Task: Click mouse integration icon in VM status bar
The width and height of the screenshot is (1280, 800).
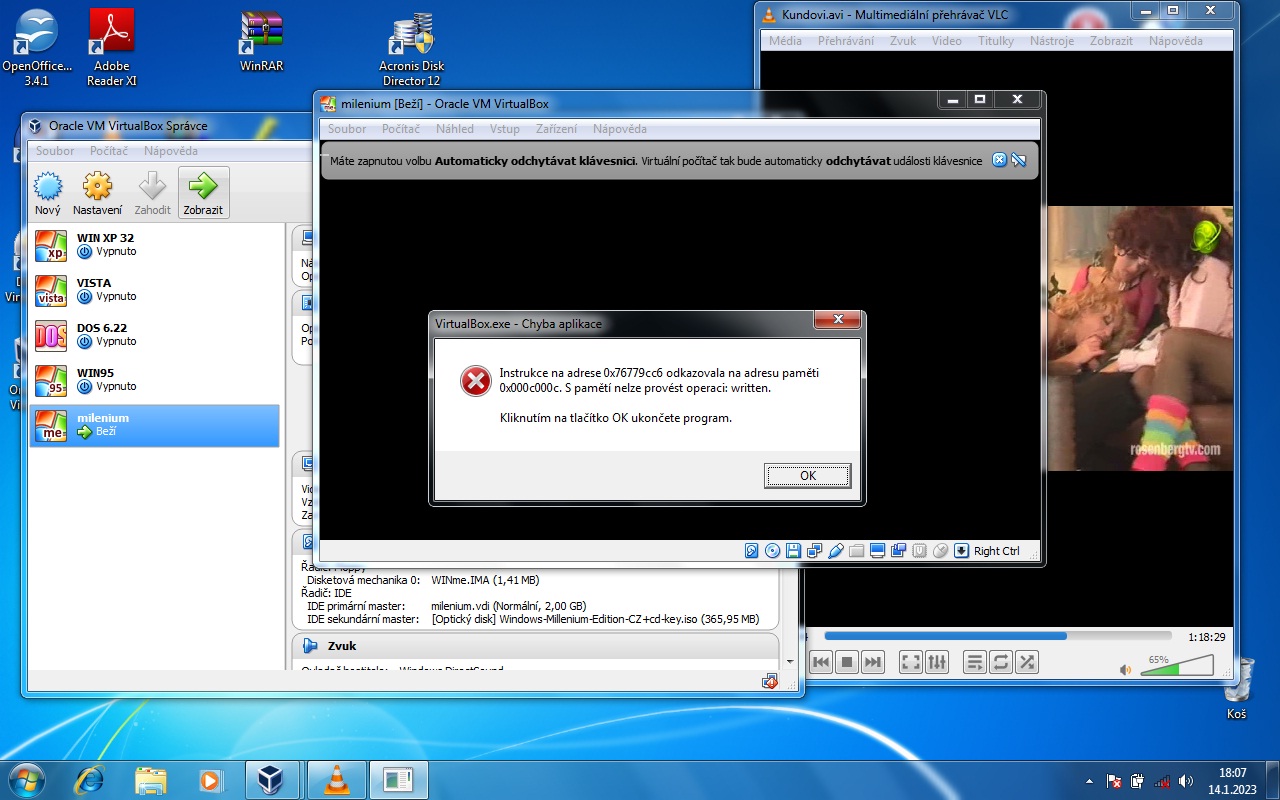Action: click(x=940, y=551)
